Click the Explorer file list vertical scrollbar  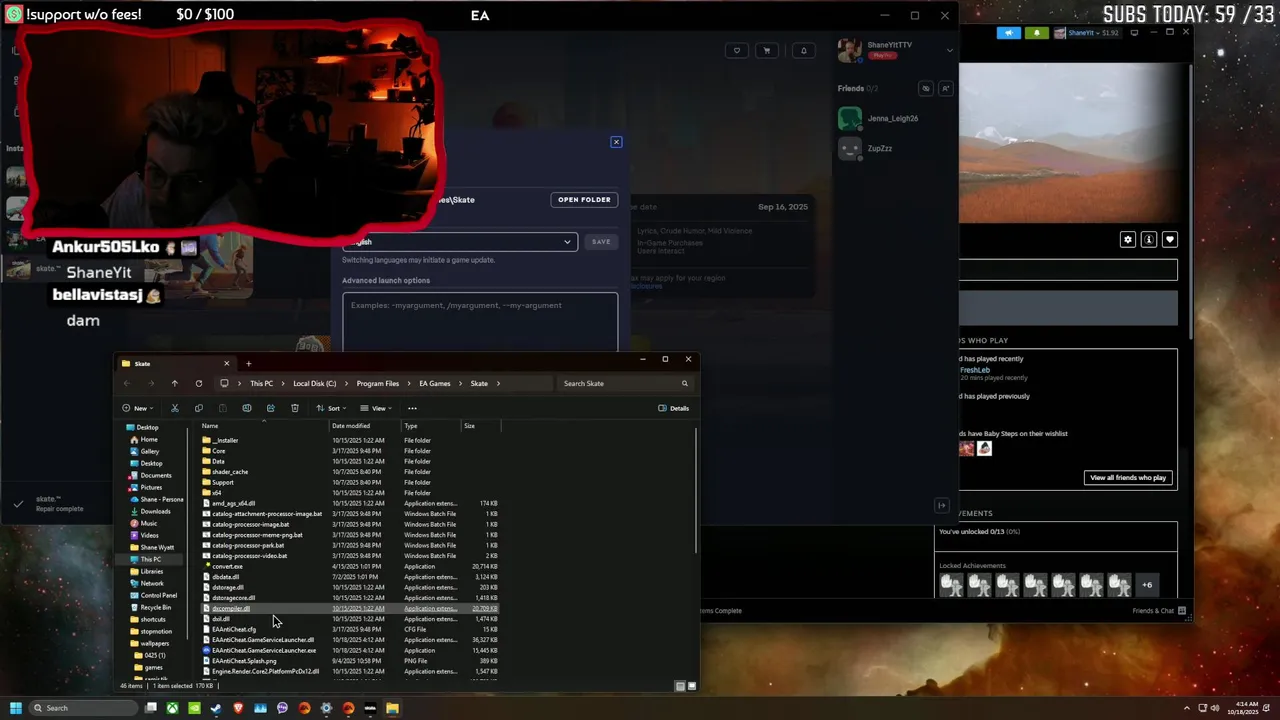pyautogui.click(x=695, y=490)
